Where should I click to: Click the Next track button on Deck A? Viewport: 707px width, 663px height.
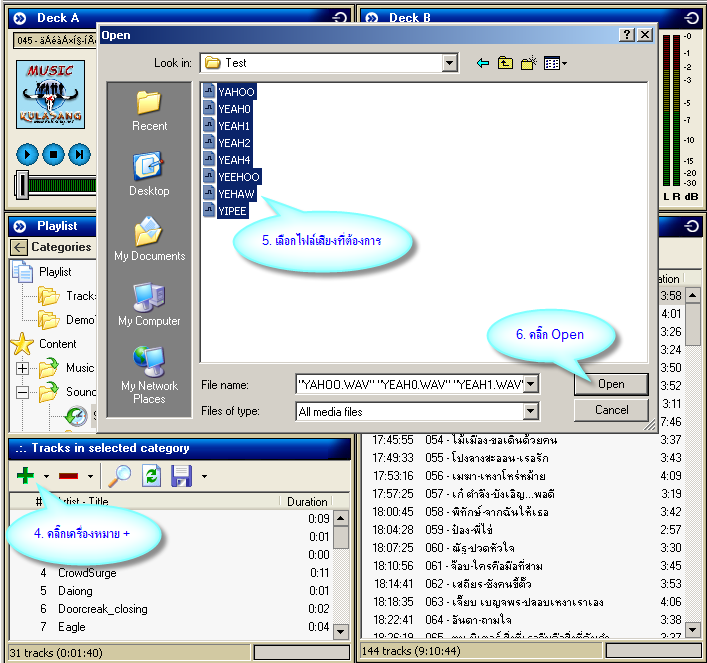(79, 155)
